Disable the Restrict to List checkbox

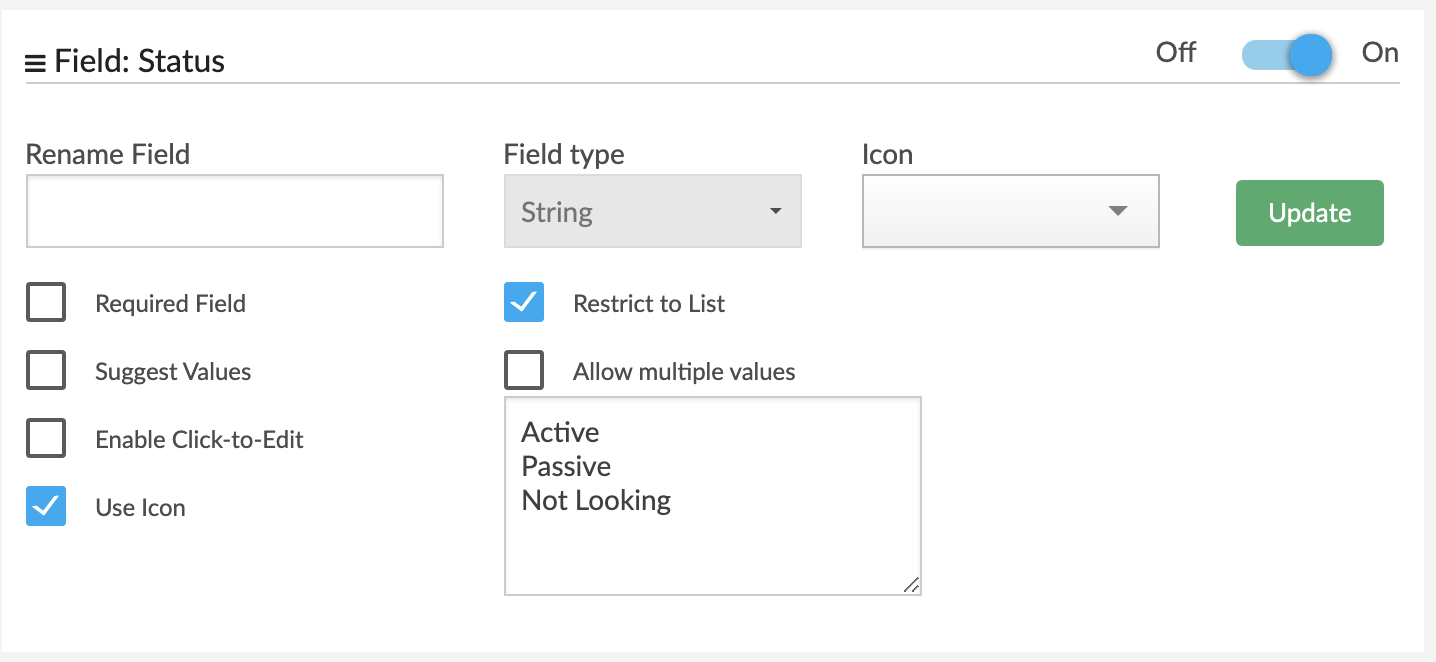click(524, 303)
